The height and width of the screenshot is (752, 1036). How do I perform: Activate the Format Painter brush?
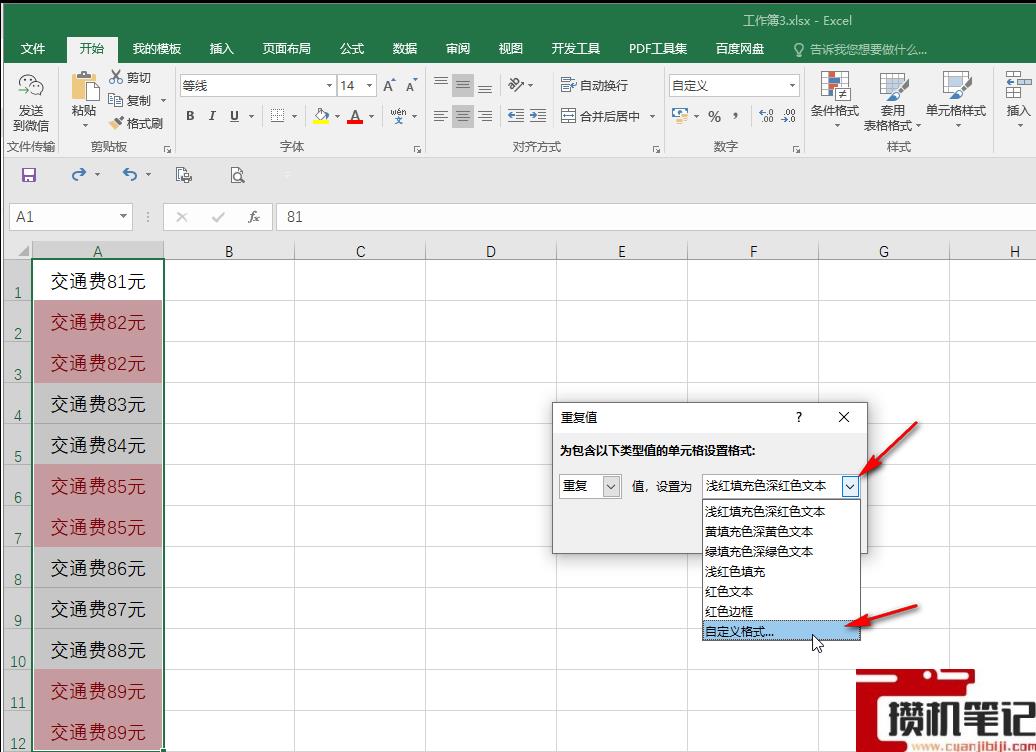[x=116, y=123]
